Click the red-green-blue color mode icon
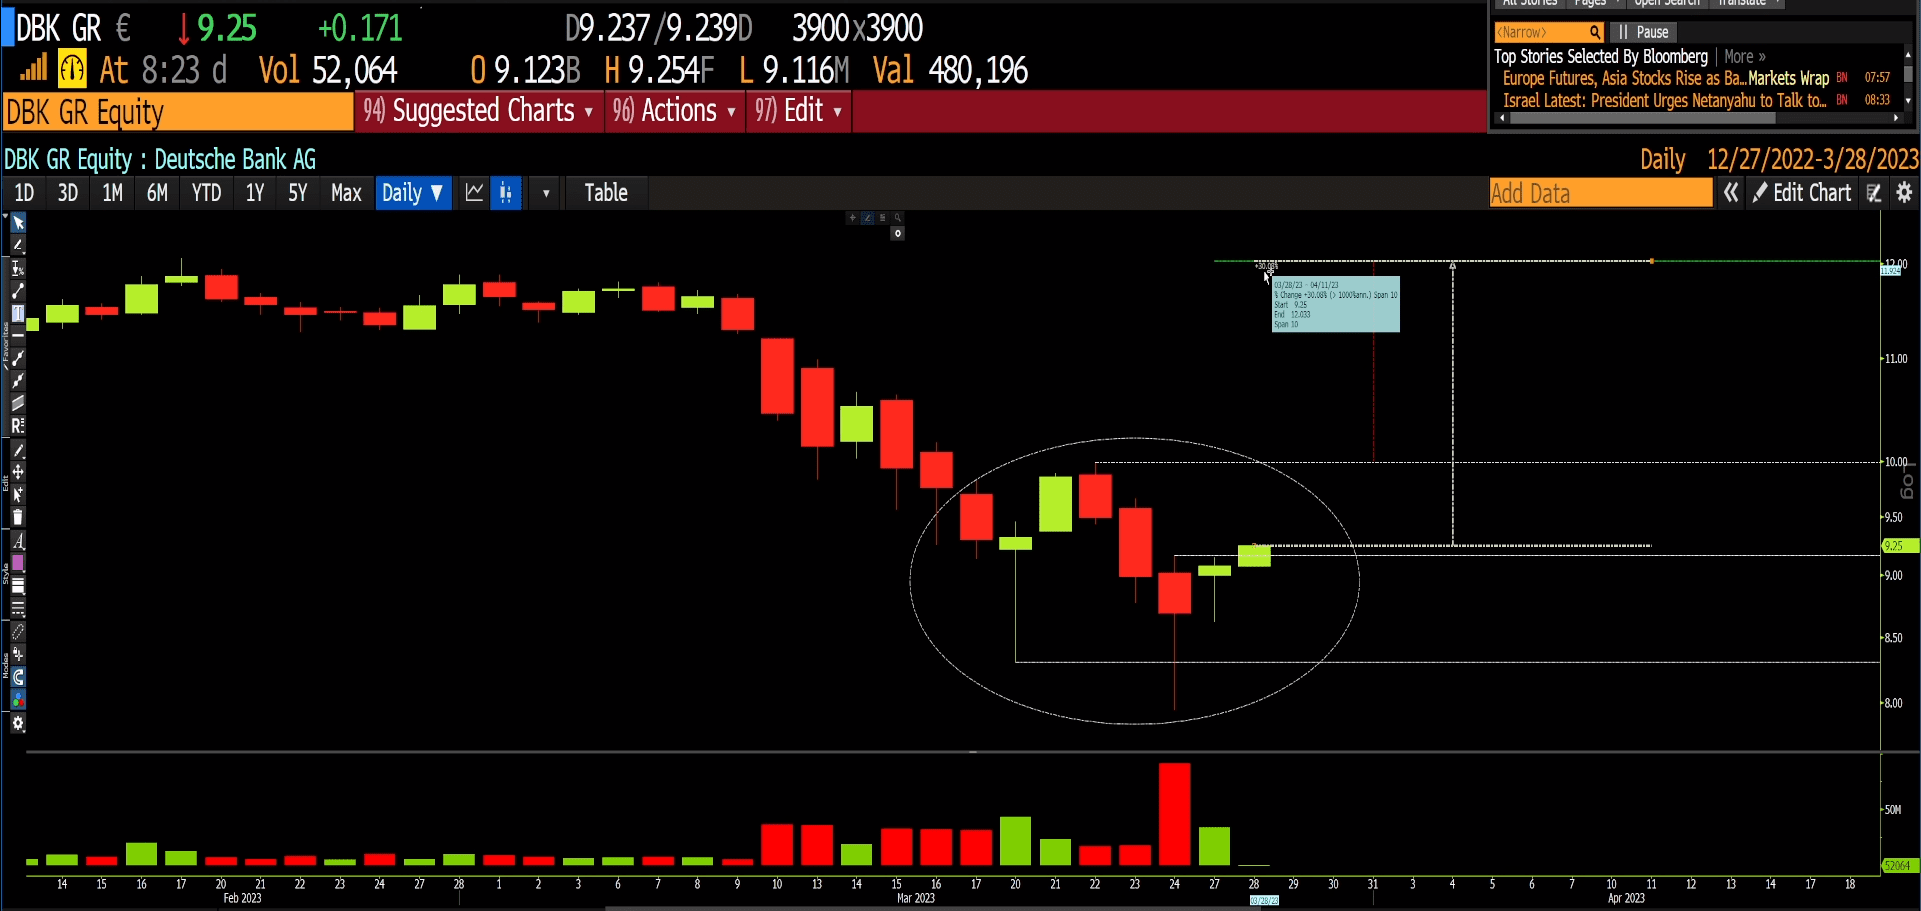The width and height of the screenshot is (1921, 911). [18, 700]
